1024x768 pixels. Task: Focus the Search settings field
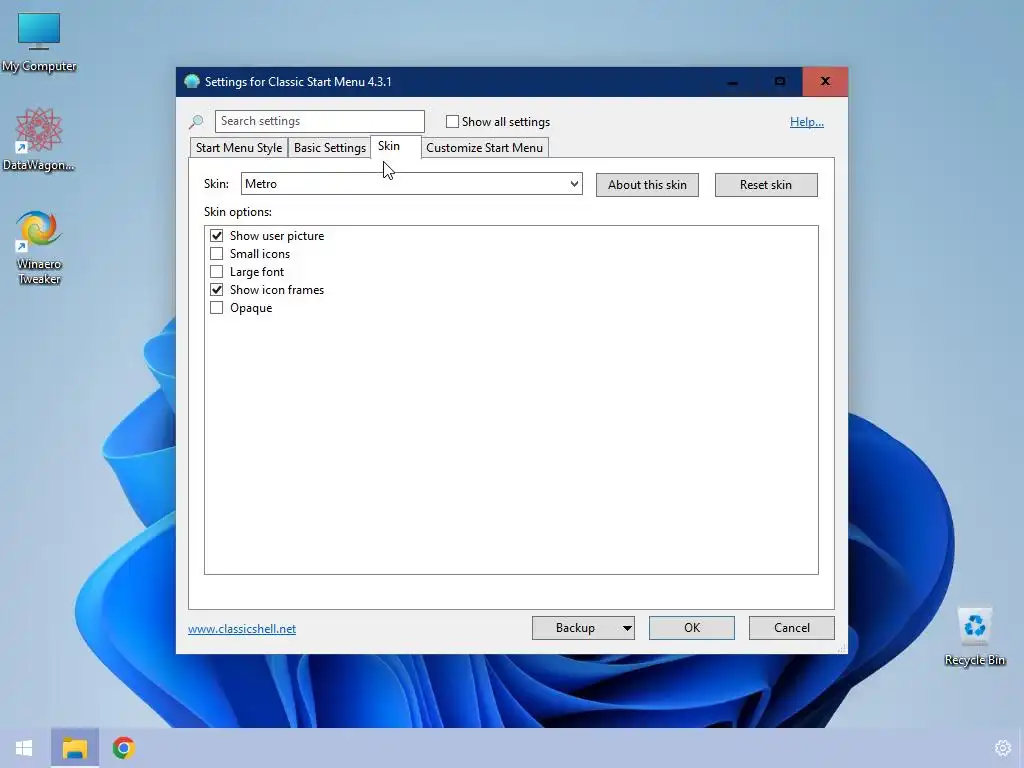pos(320,121)
